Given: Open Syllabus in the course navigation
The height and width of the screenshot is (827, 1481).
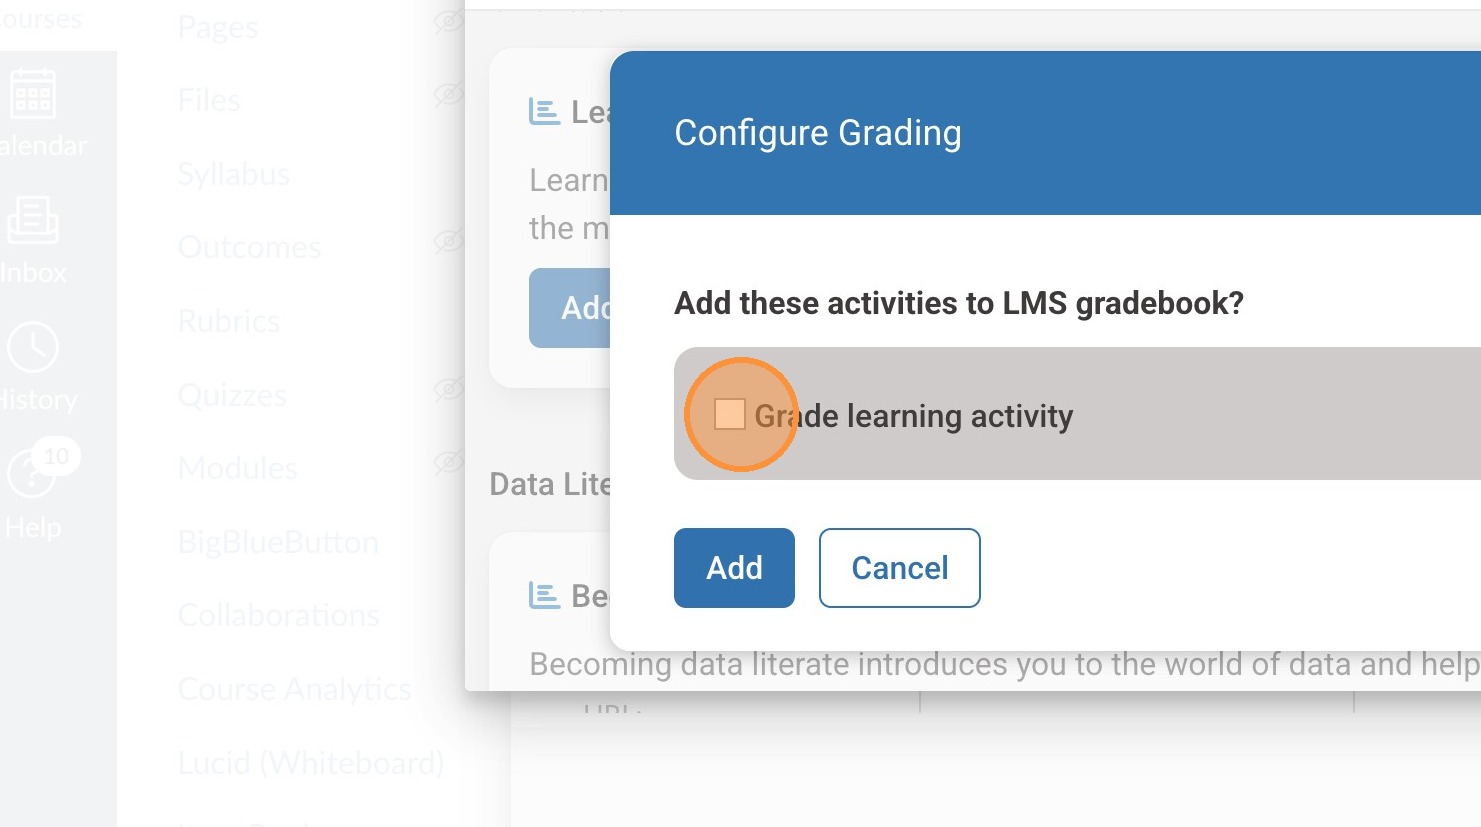Looking at the screenshot, I should (x=234, y=174).
